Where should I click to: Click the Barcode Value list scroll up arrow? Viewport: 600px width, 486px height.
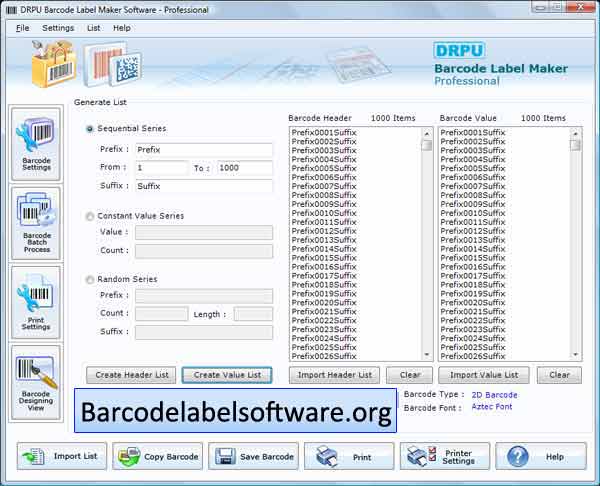(575, 134)
